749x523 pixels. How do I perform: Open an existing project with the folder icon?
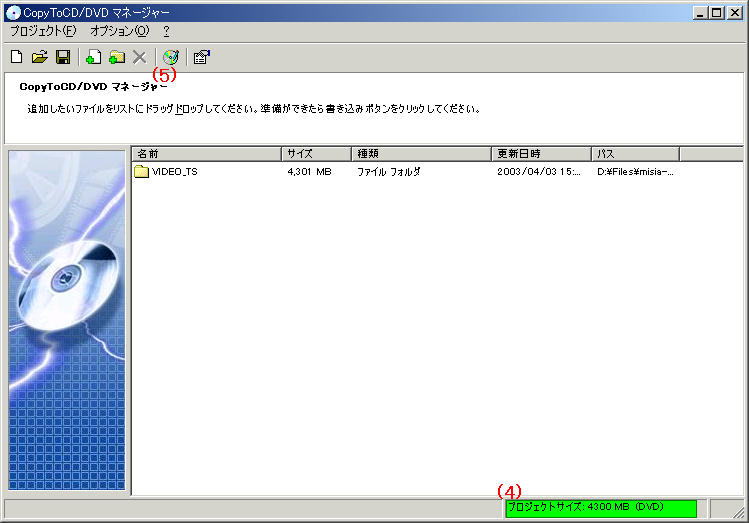click(40, 57)
